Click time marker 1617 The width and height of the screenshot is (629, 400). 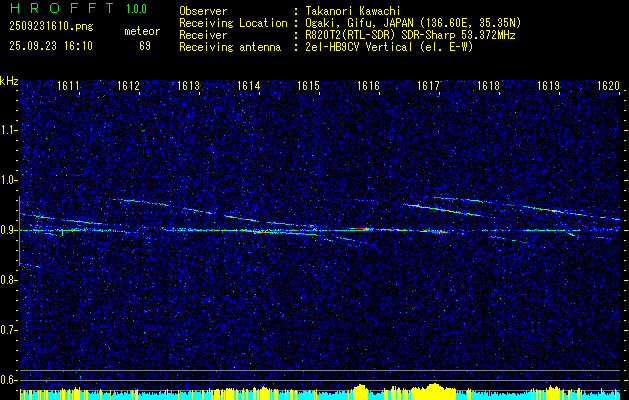[x=428, y=86]
